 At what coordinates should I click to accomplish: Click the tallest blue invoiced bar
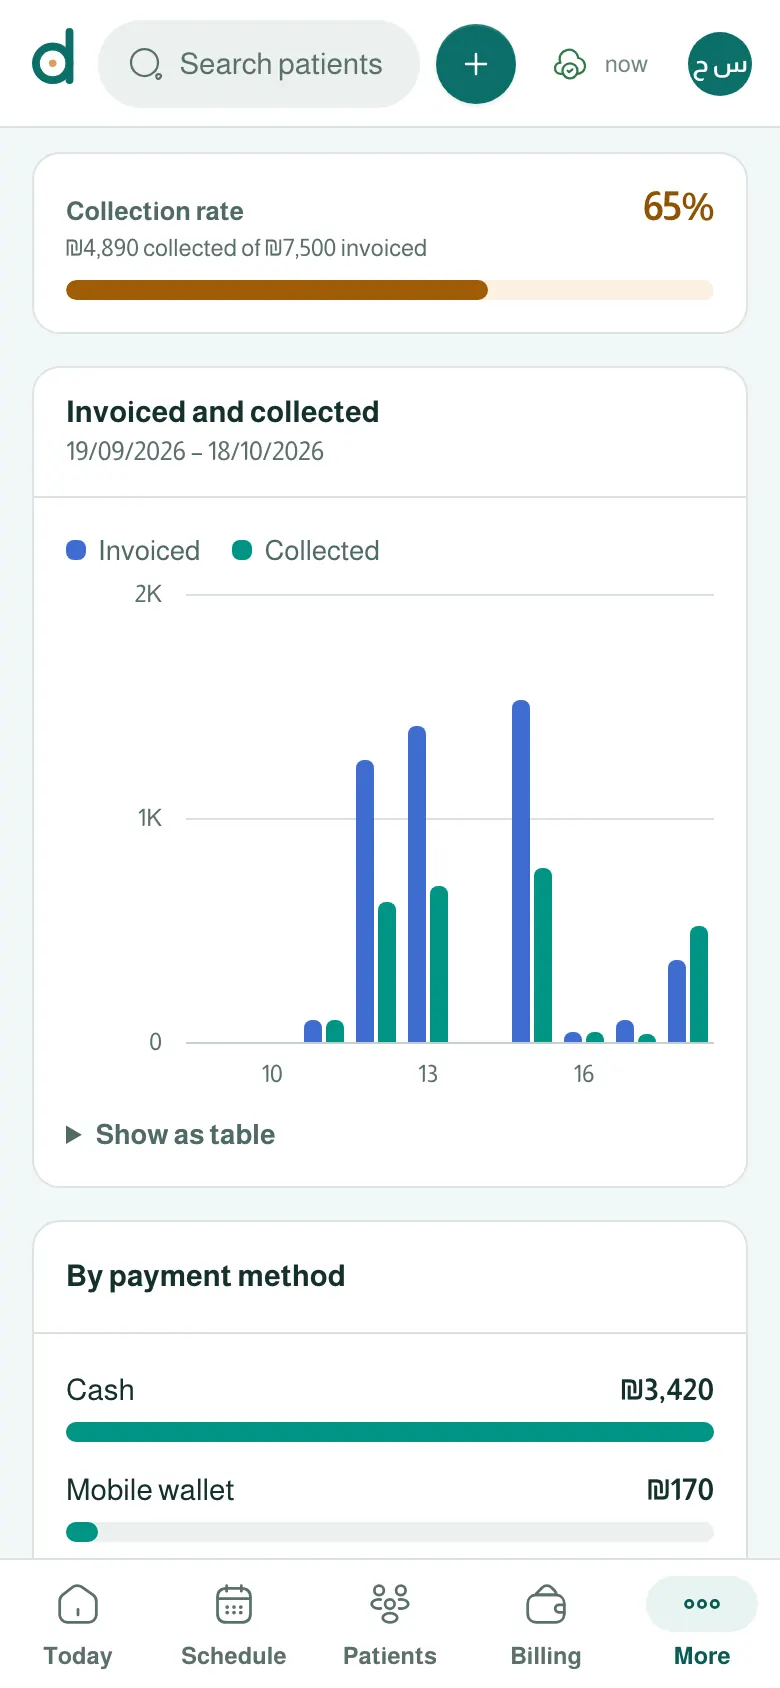[521, 871]
